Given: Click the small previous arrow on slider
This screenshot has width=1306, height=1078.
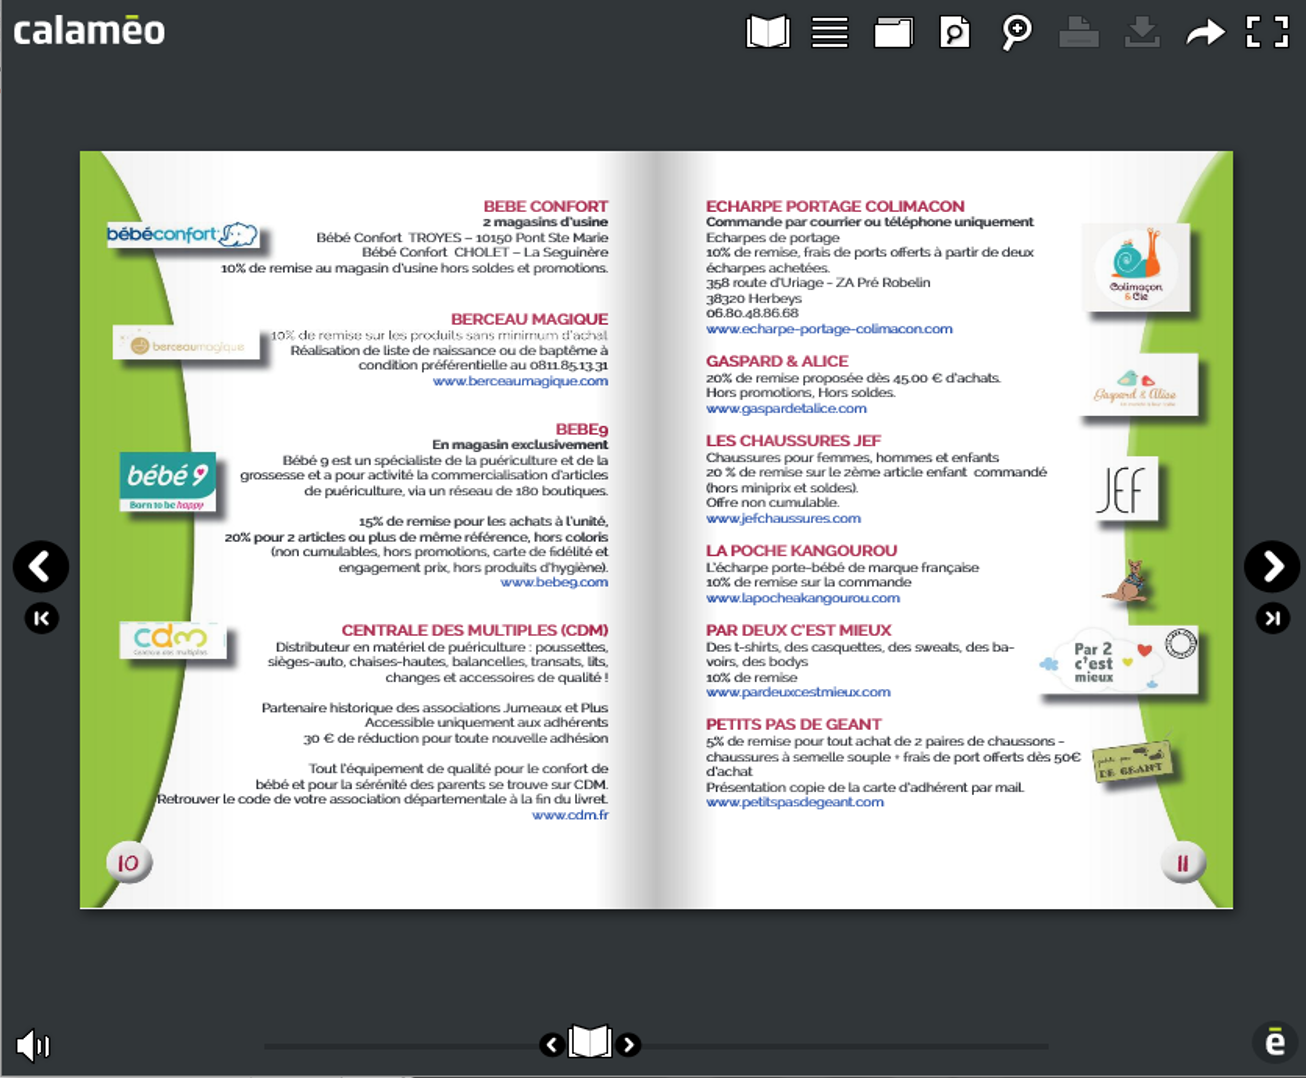Looking at the screenshot, I should (x=551, y=1045).
